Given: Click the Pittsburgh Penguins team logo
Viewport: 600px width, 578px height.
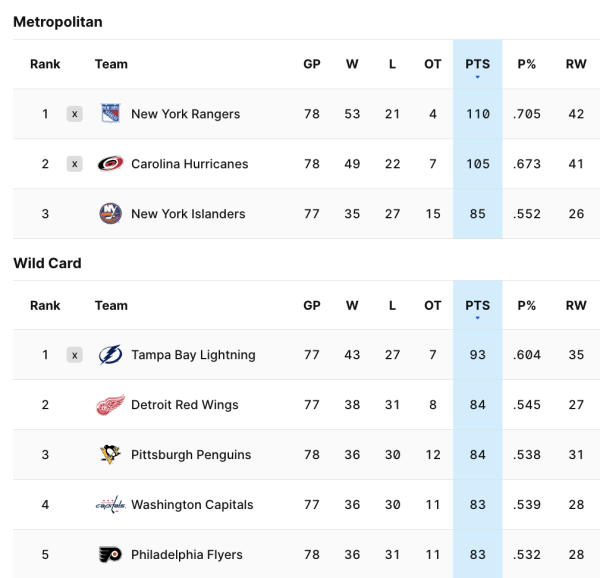Looking at the screenshot, I should coord(110,455).
